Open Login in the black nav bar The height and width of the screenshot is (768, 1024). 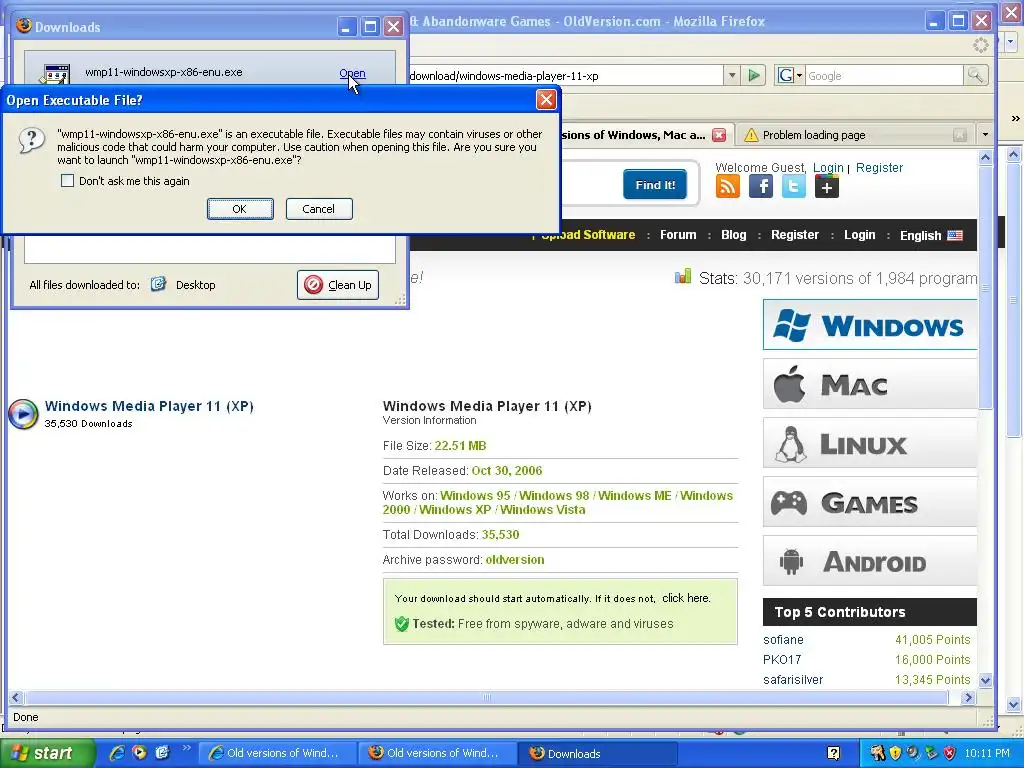click(x=859, y=235)
